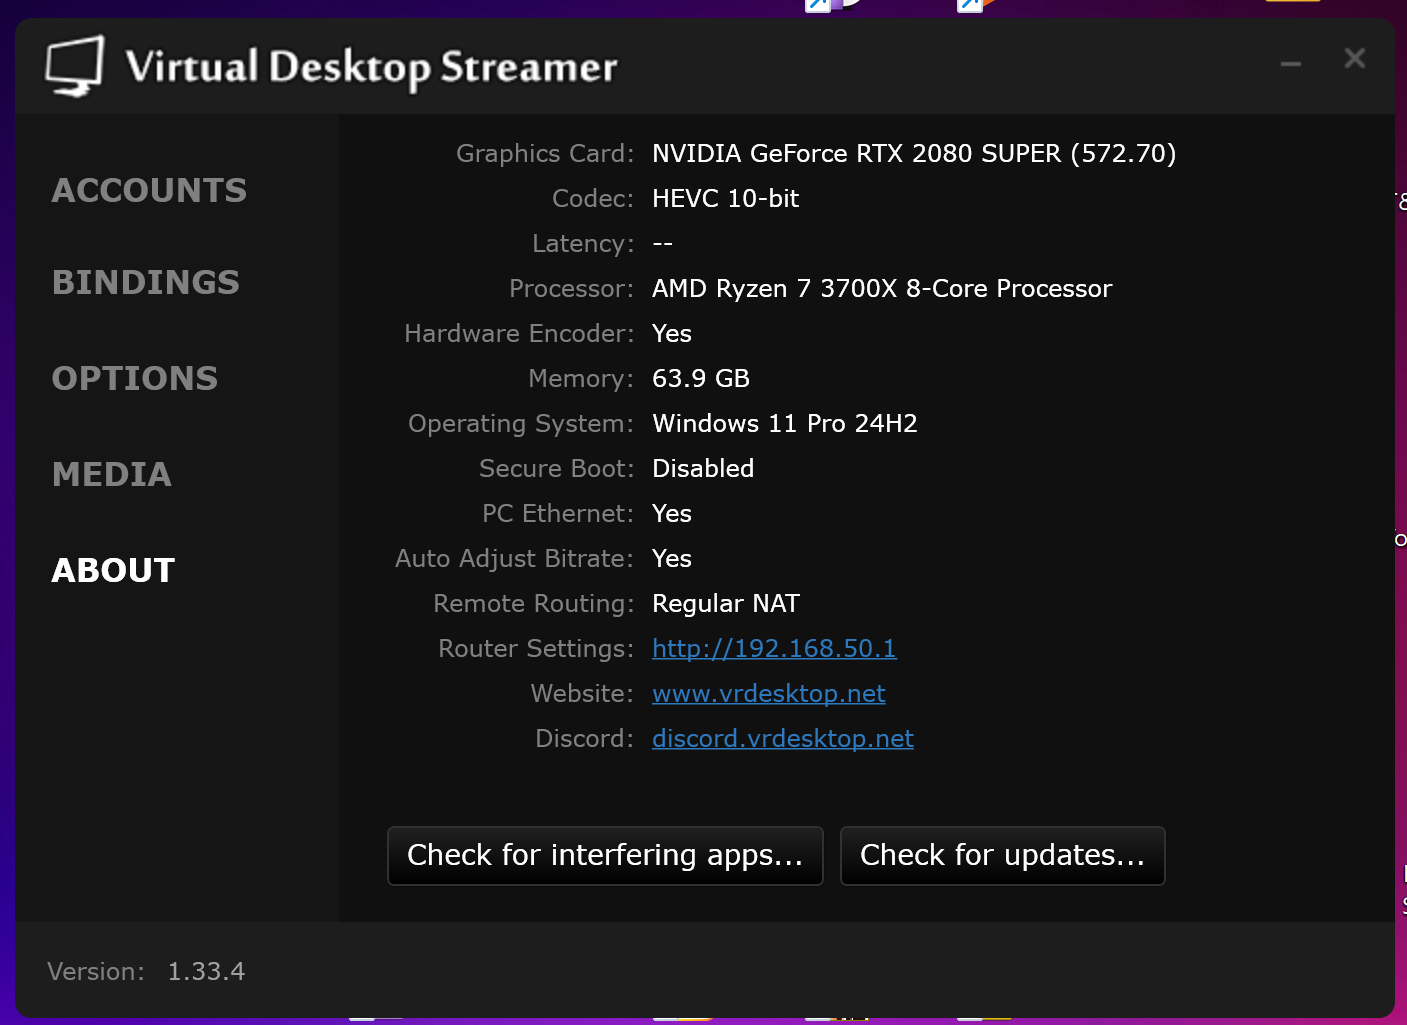Close the Virtual Desktop Streamer window
Image resolution: width=1407 pixels, height=1025 pixels.
coord(1355,59)
